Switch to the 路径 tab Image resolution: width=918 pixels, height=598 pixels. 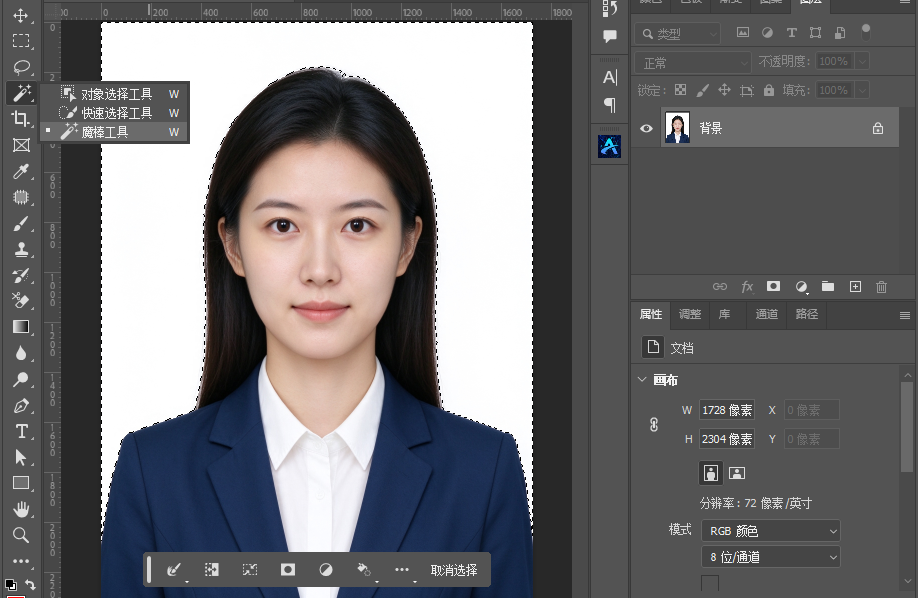coord(806,315)
